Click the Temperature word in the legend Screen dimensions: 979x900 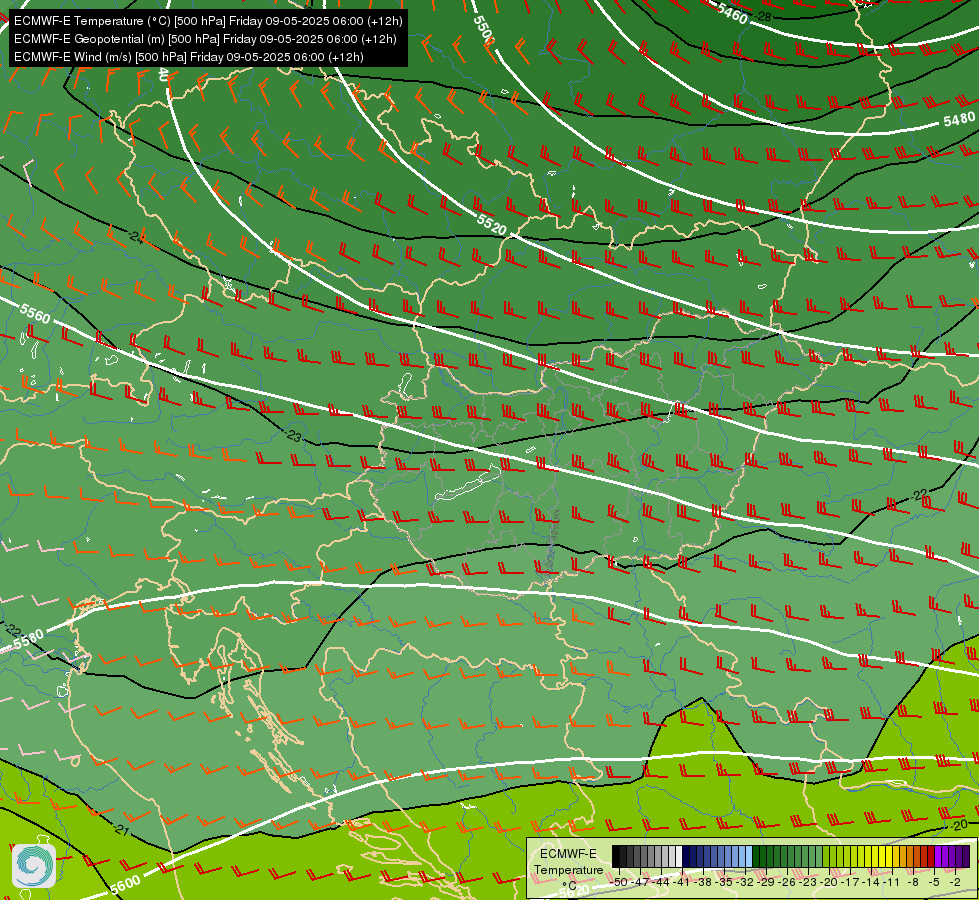tap(569, 871)
